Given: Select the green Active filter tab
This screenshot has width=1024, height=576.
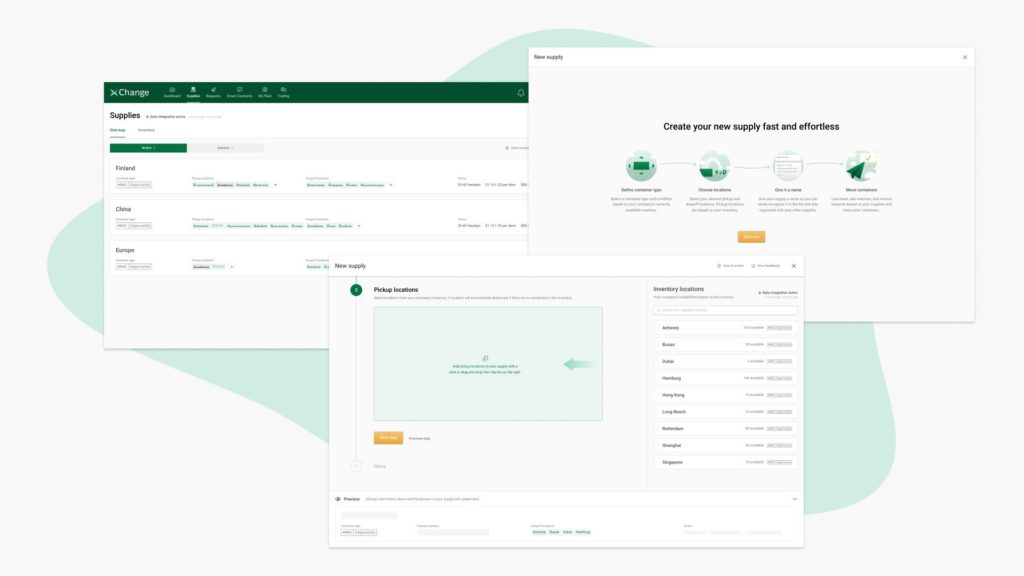Looking at the screenshot, I should pos(148,148).
